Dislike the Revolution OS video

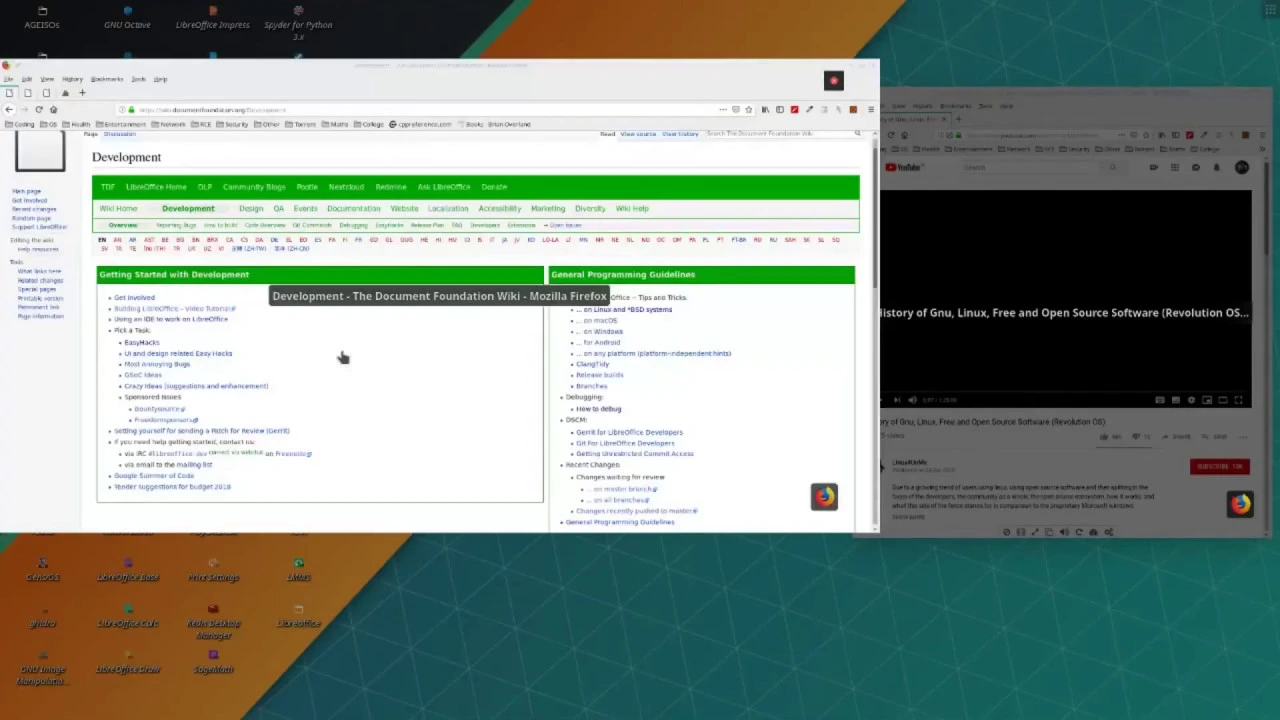(x=1141, y=437)
